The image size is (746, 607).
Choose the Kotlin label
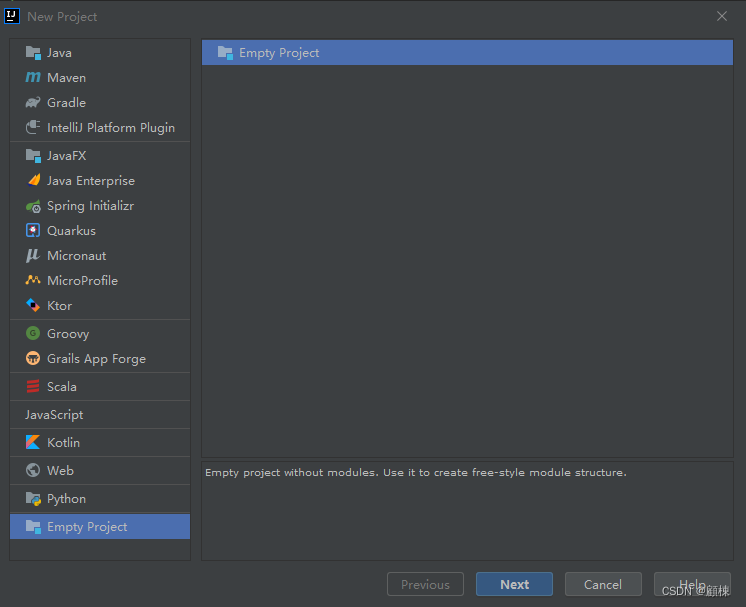(x=63, y=442)
